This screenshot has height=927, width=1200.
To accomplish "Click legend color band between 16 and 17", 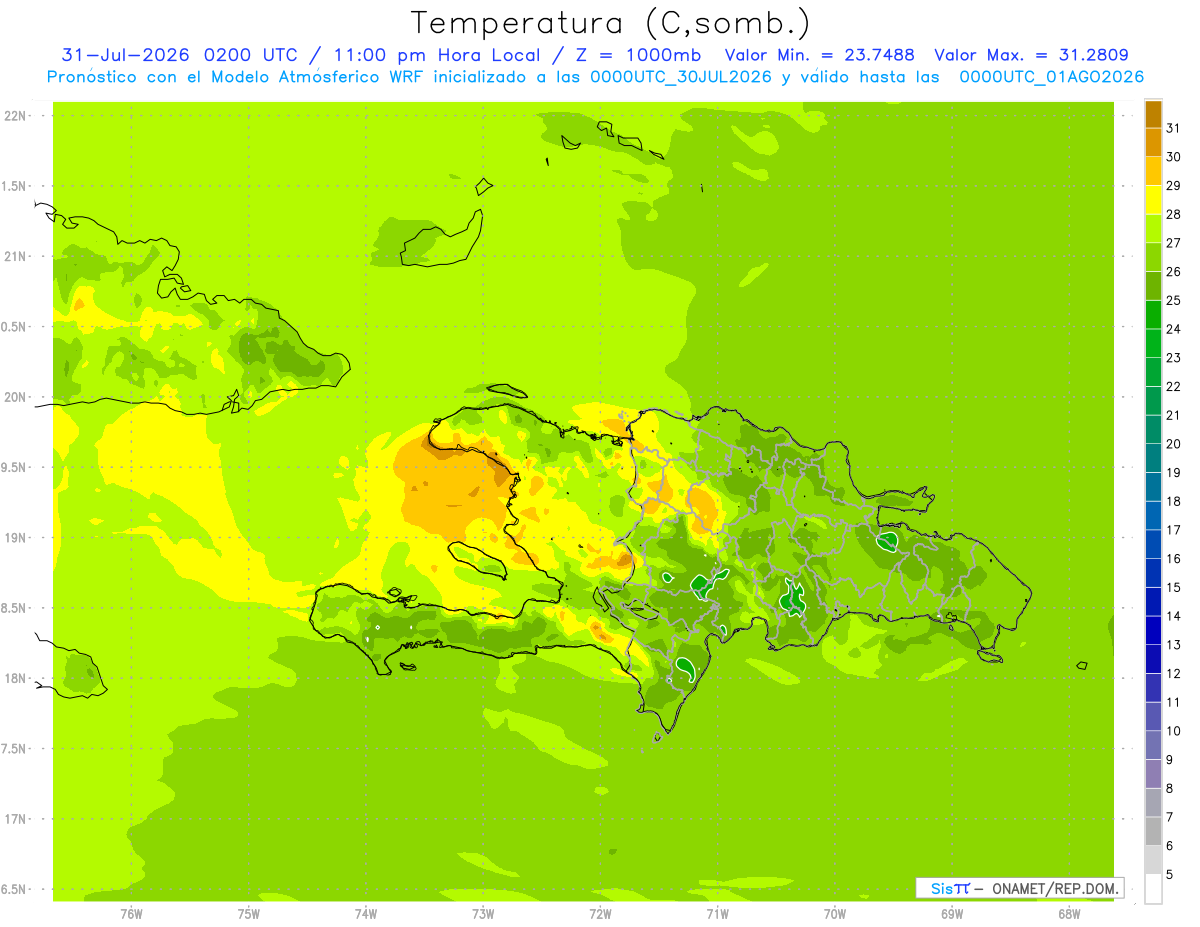I will [1154, 544].
